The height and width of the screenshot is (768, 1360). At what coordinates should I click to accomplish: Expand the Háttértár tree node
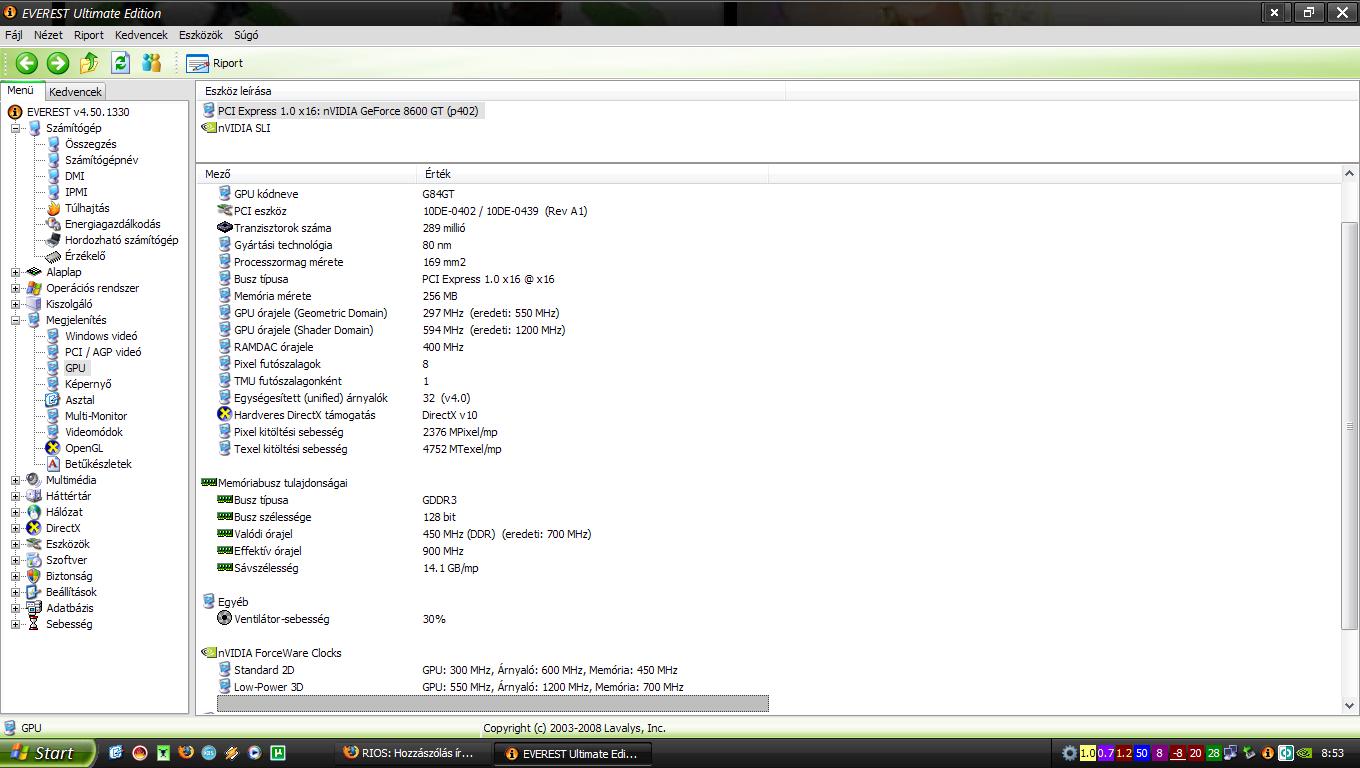[15, 496]
